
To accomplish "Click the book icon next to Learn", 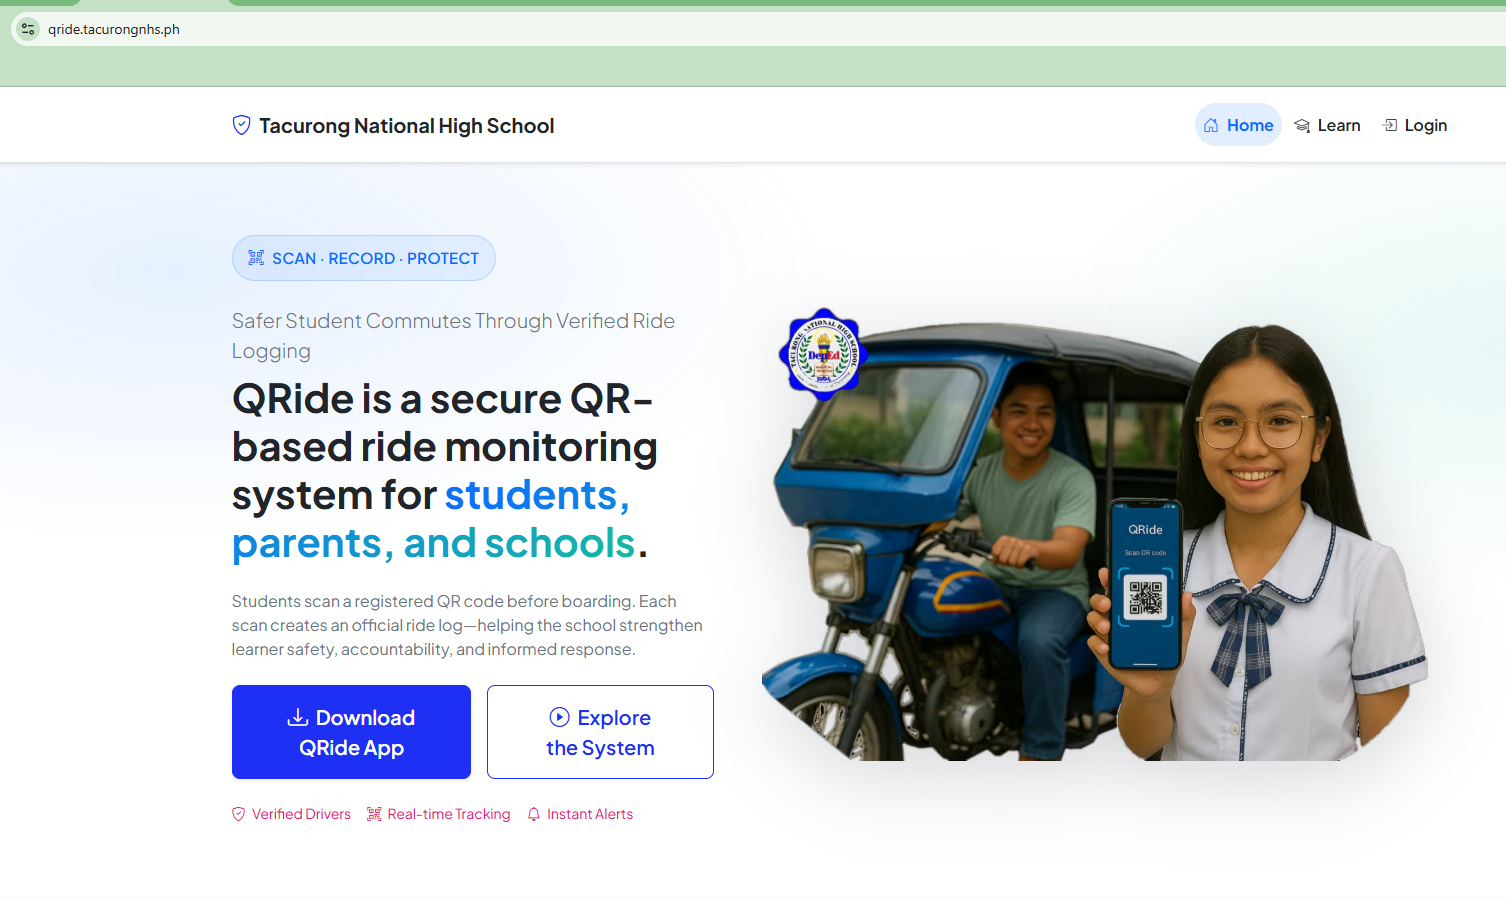I will 1302,124.
